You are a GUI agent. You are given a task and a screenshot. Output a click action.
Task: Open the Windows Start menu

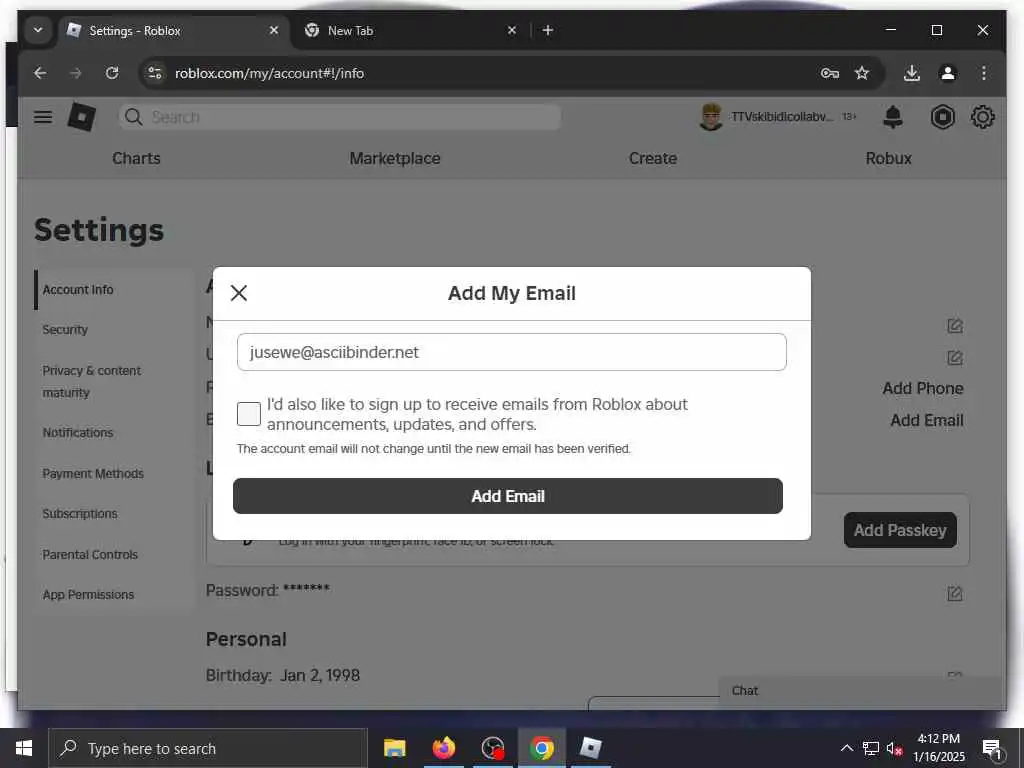pyautogui.click(x=24, y=748)
